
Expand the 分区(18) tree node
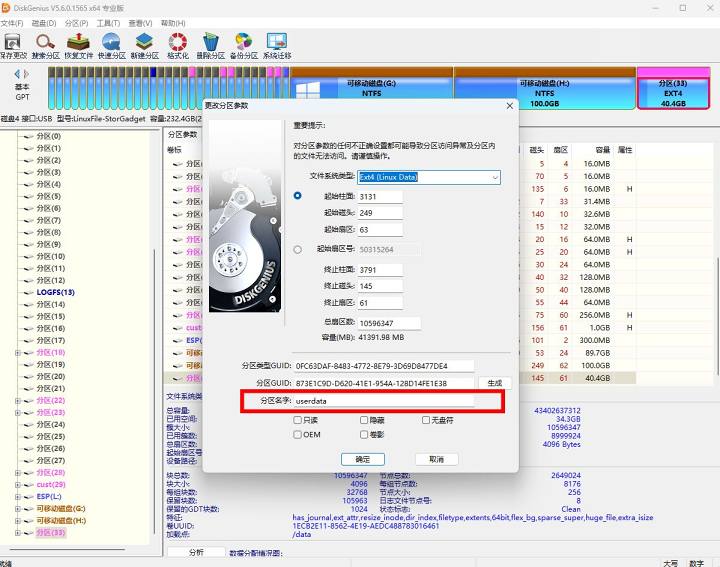(17, 353)
